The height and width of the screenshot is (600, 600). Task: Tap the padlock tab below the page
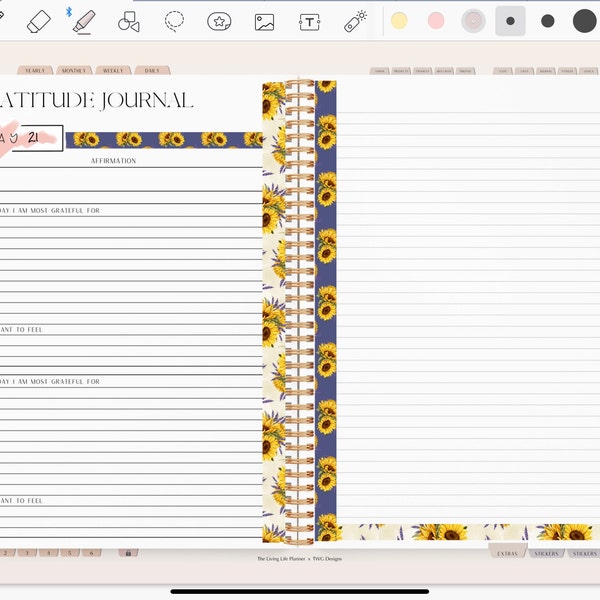(x=128, y=553)
